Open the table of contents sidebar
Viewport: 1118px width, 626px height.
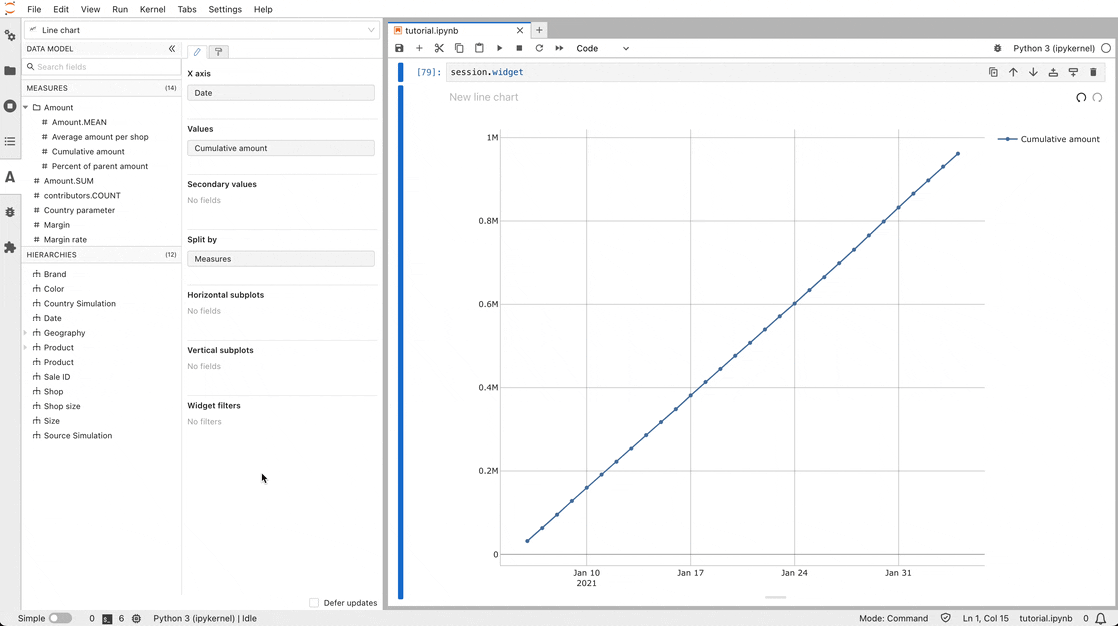coord(10,141)
